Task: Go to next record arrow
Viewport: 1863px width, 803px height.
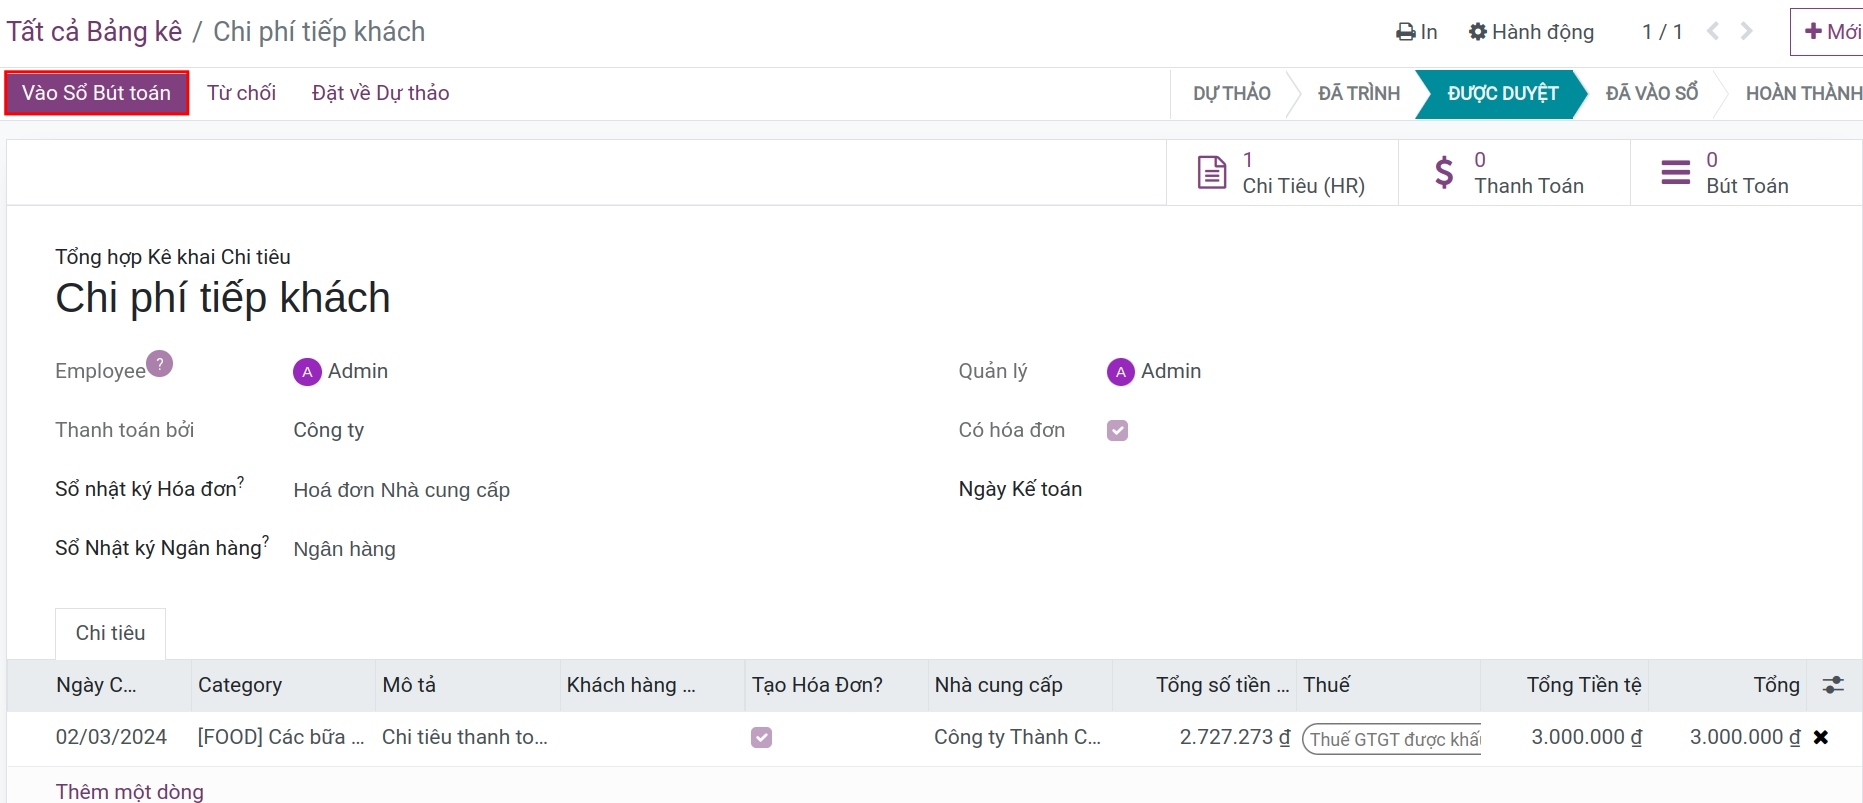Action: (x=1747, y=31)
